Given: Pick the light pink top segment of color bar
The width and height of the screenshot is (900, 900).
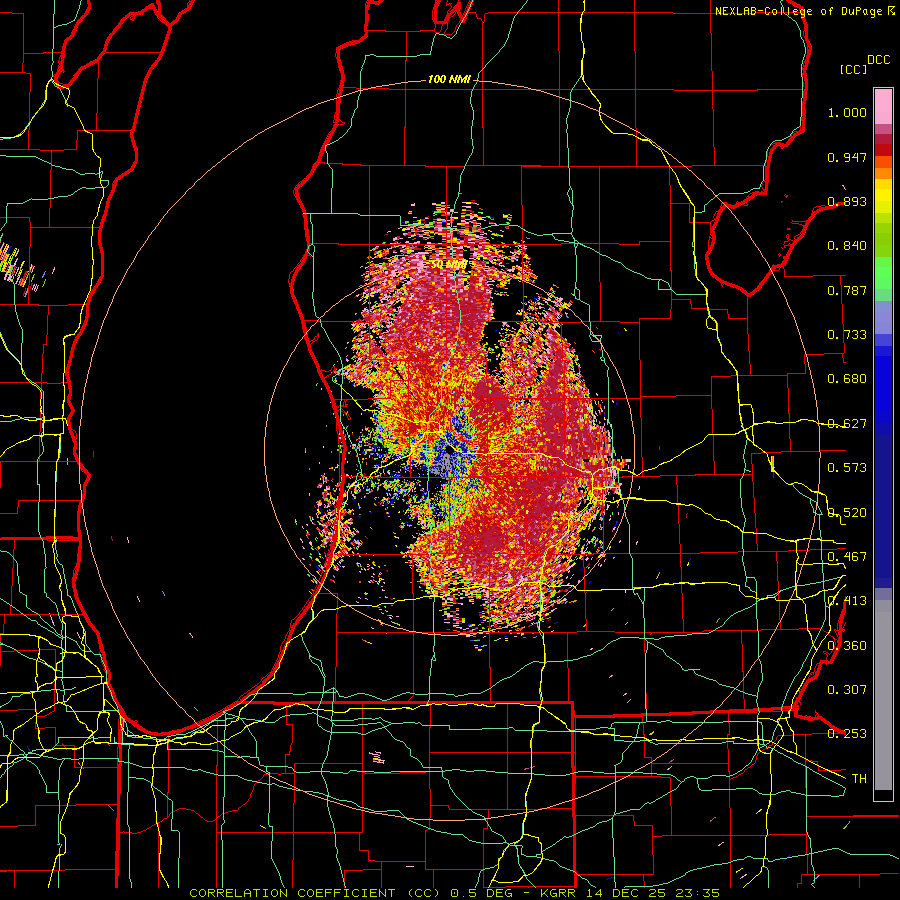Looking at the screenshot, I should (883, 106).
